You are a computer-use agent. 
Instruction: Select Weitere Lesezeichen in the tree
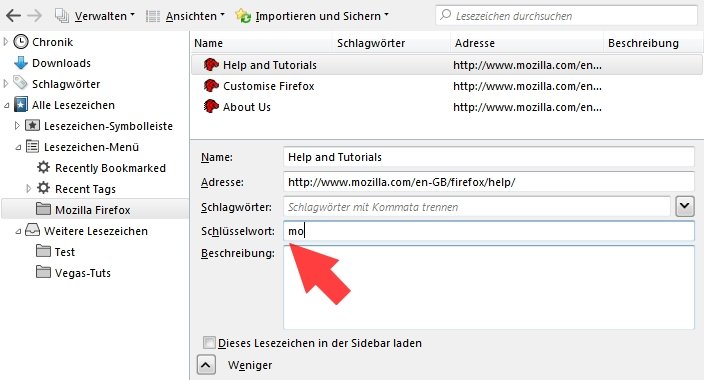96,231
